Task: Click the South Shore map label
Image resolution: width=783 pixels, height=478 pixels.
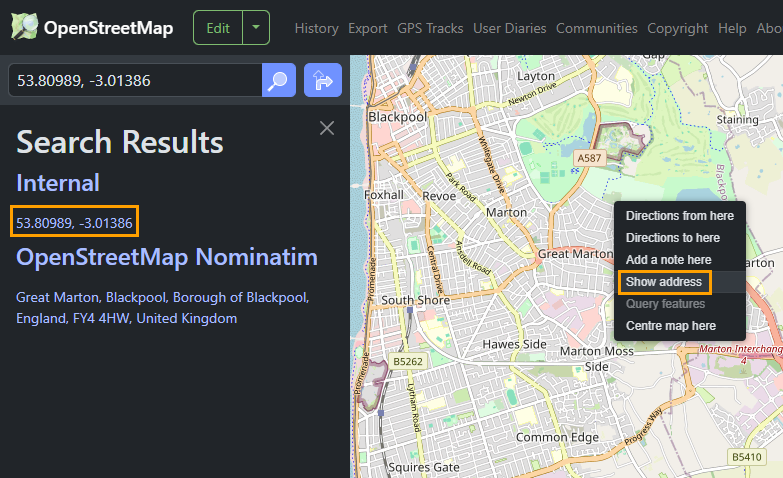Action: point(415,300)
